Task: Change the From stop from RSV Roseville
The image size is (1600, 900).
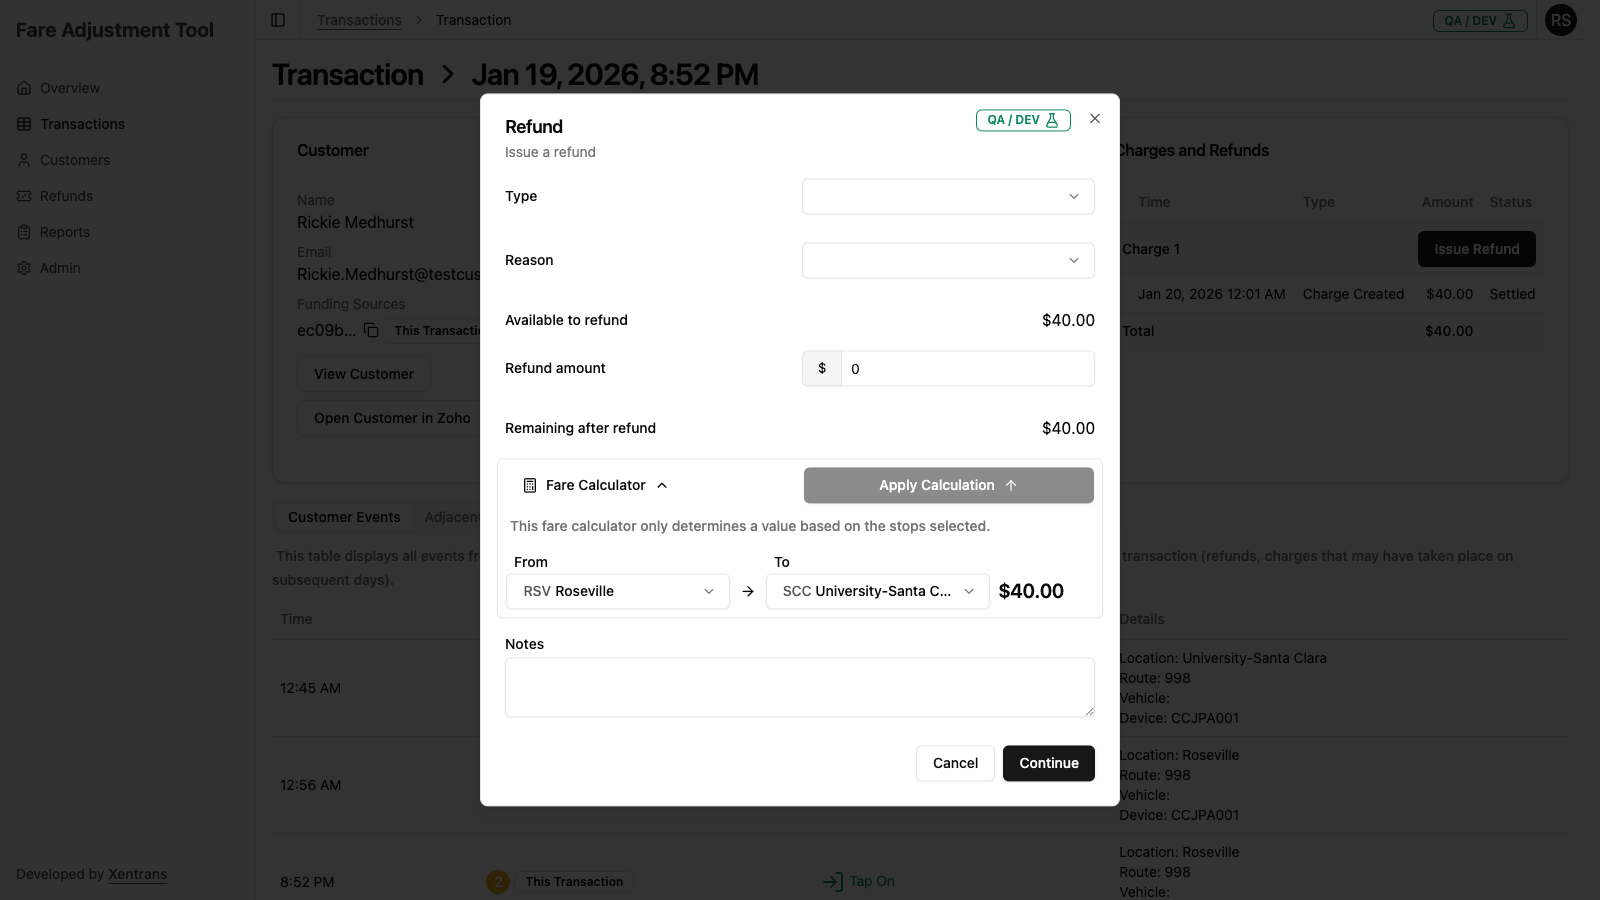Action: tap(617, 591)
